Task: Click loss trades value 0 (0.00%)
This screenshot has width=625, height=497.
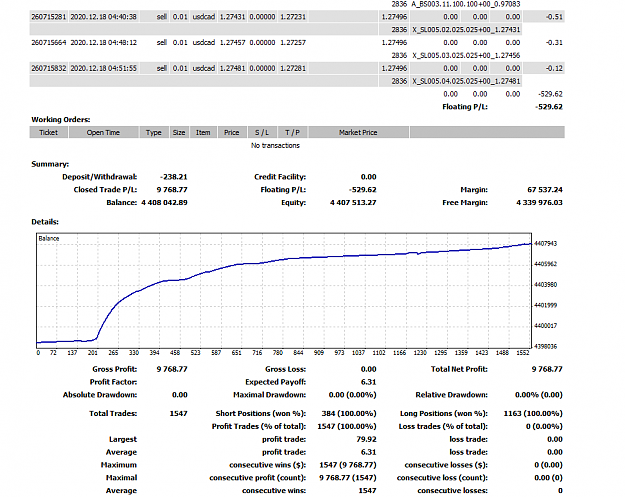Action: (544, 426)
